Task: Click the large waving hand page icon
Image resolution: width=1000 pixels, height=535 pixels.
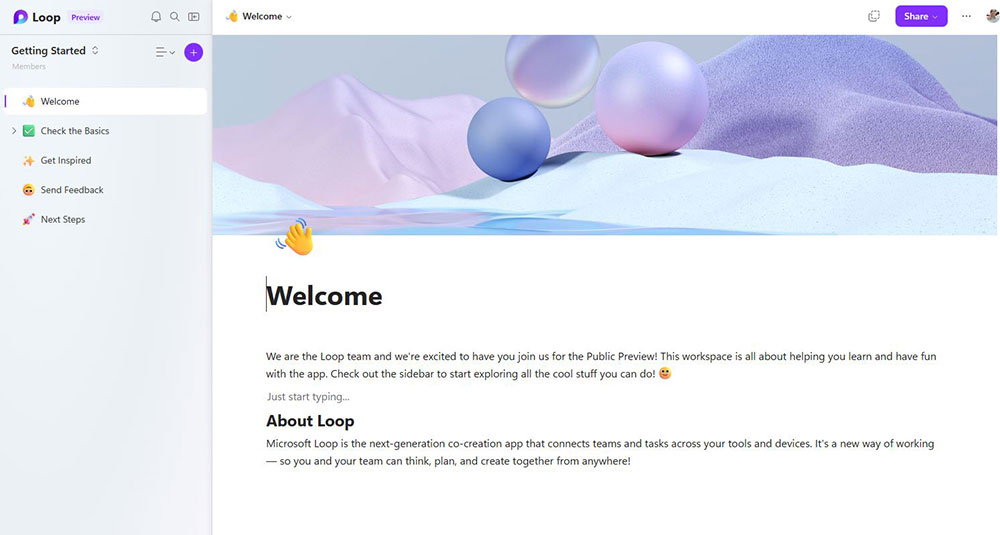Action: 295,237
